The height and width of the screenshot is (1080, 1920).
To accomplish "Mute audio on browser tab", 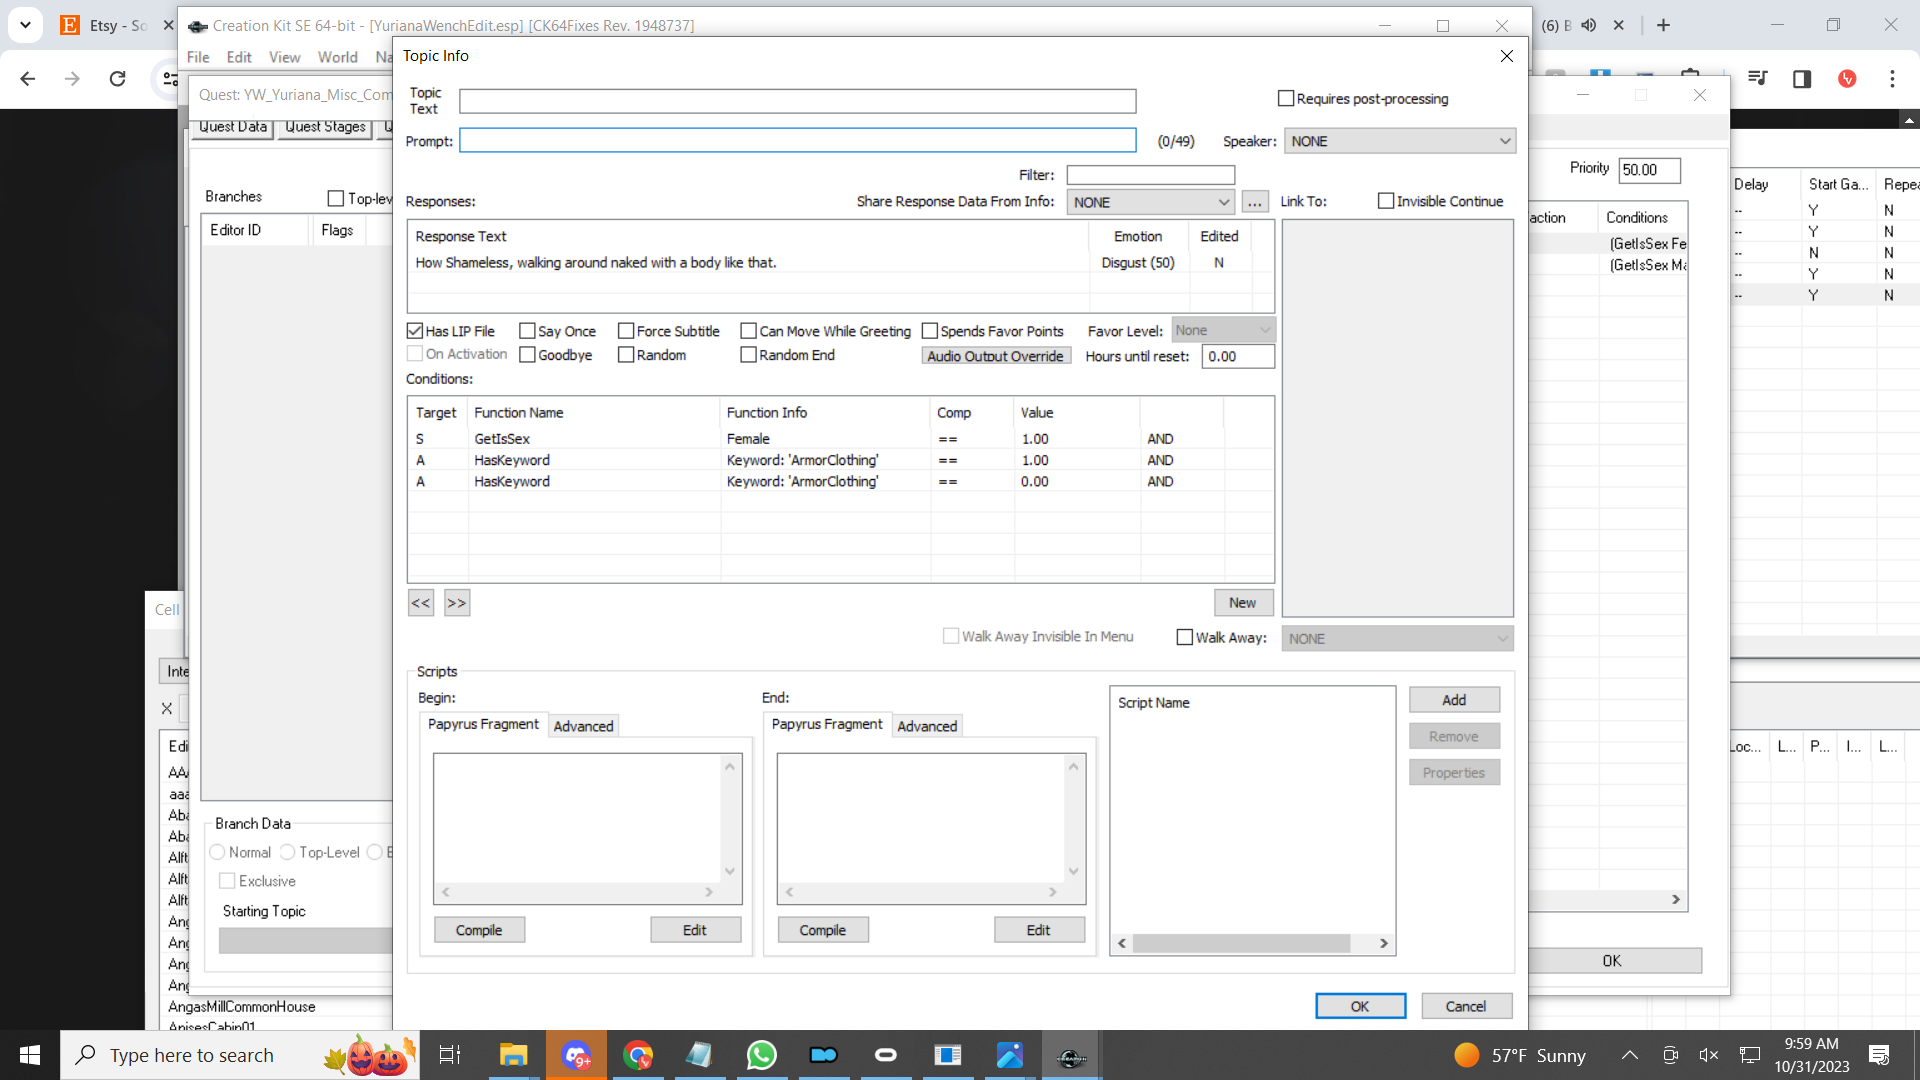I will 1589,25.
